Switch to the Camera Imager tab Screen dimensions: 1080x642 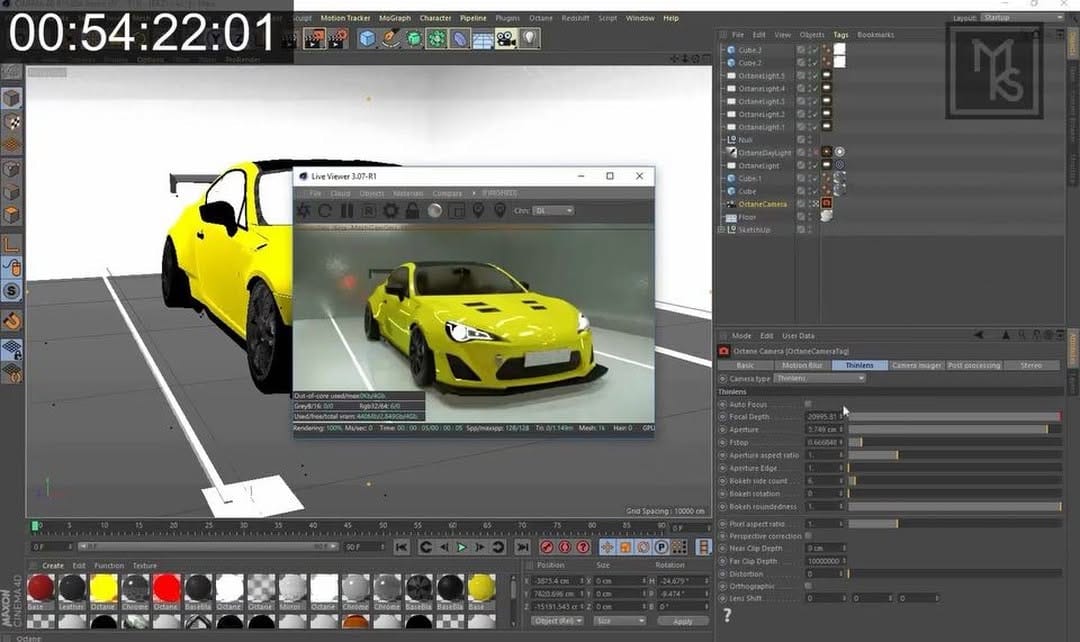[x=917, y=365]
